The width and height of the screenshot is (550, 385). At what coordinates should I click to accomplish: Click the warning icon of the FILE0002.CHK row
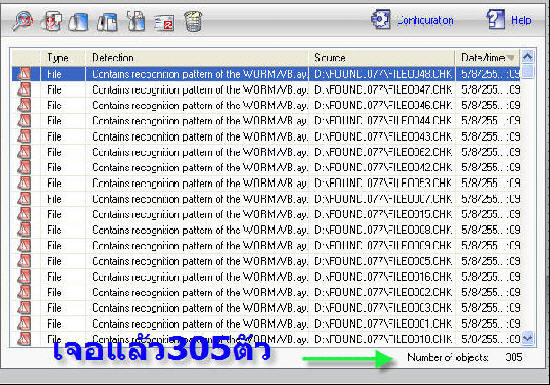tap(24, 292)
